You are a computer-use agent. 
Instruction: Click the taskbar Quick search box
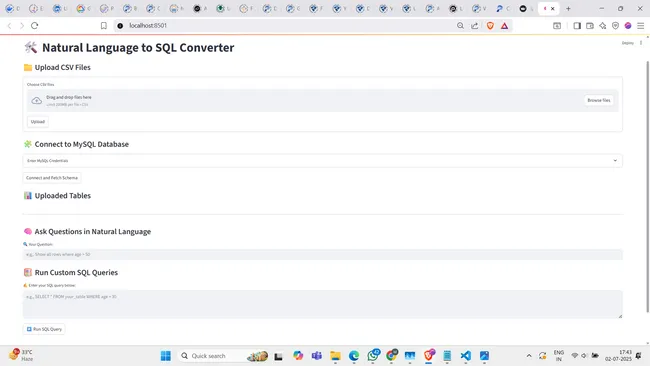(x=224, y=356)
